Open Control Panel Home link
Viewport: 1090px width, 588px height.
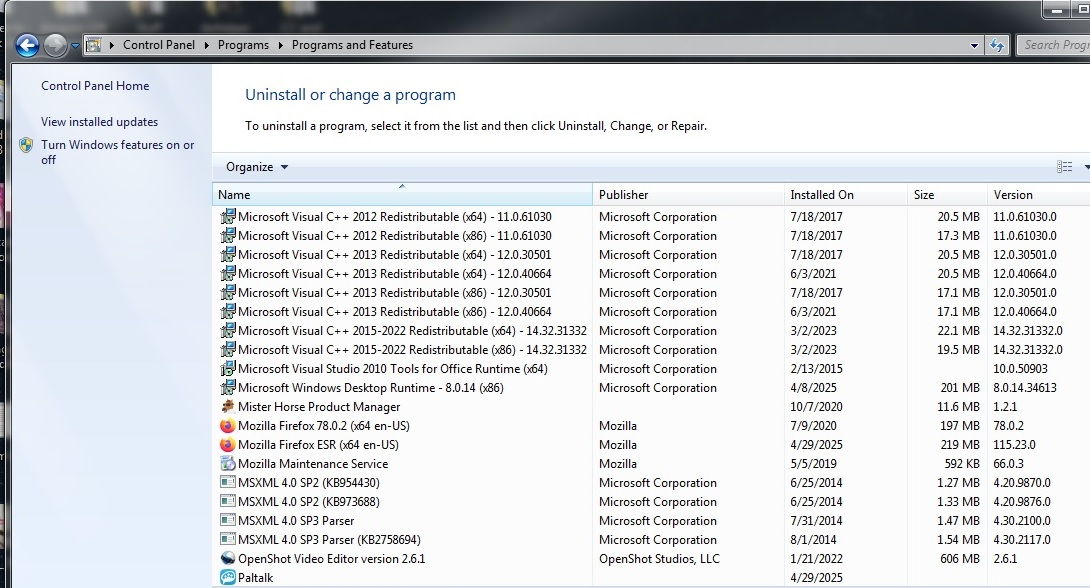[95, 85]
